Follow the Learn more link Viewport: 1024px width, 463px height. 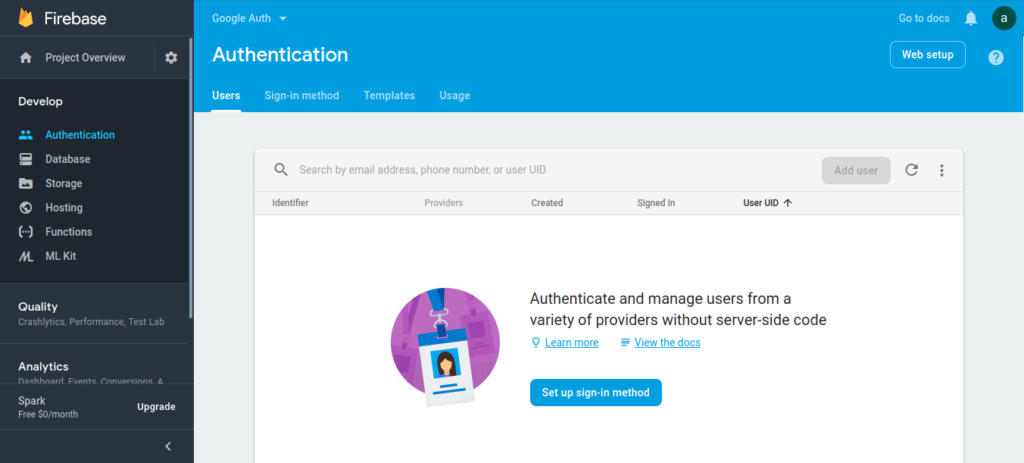tap(571, 343)
